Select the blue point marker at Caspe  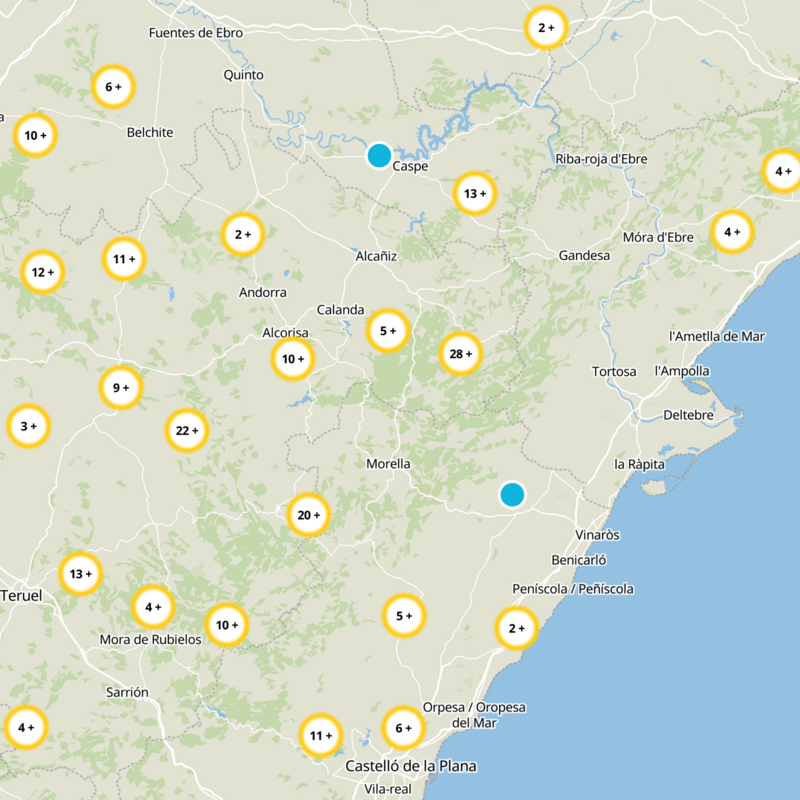click(x=379, y=156)
